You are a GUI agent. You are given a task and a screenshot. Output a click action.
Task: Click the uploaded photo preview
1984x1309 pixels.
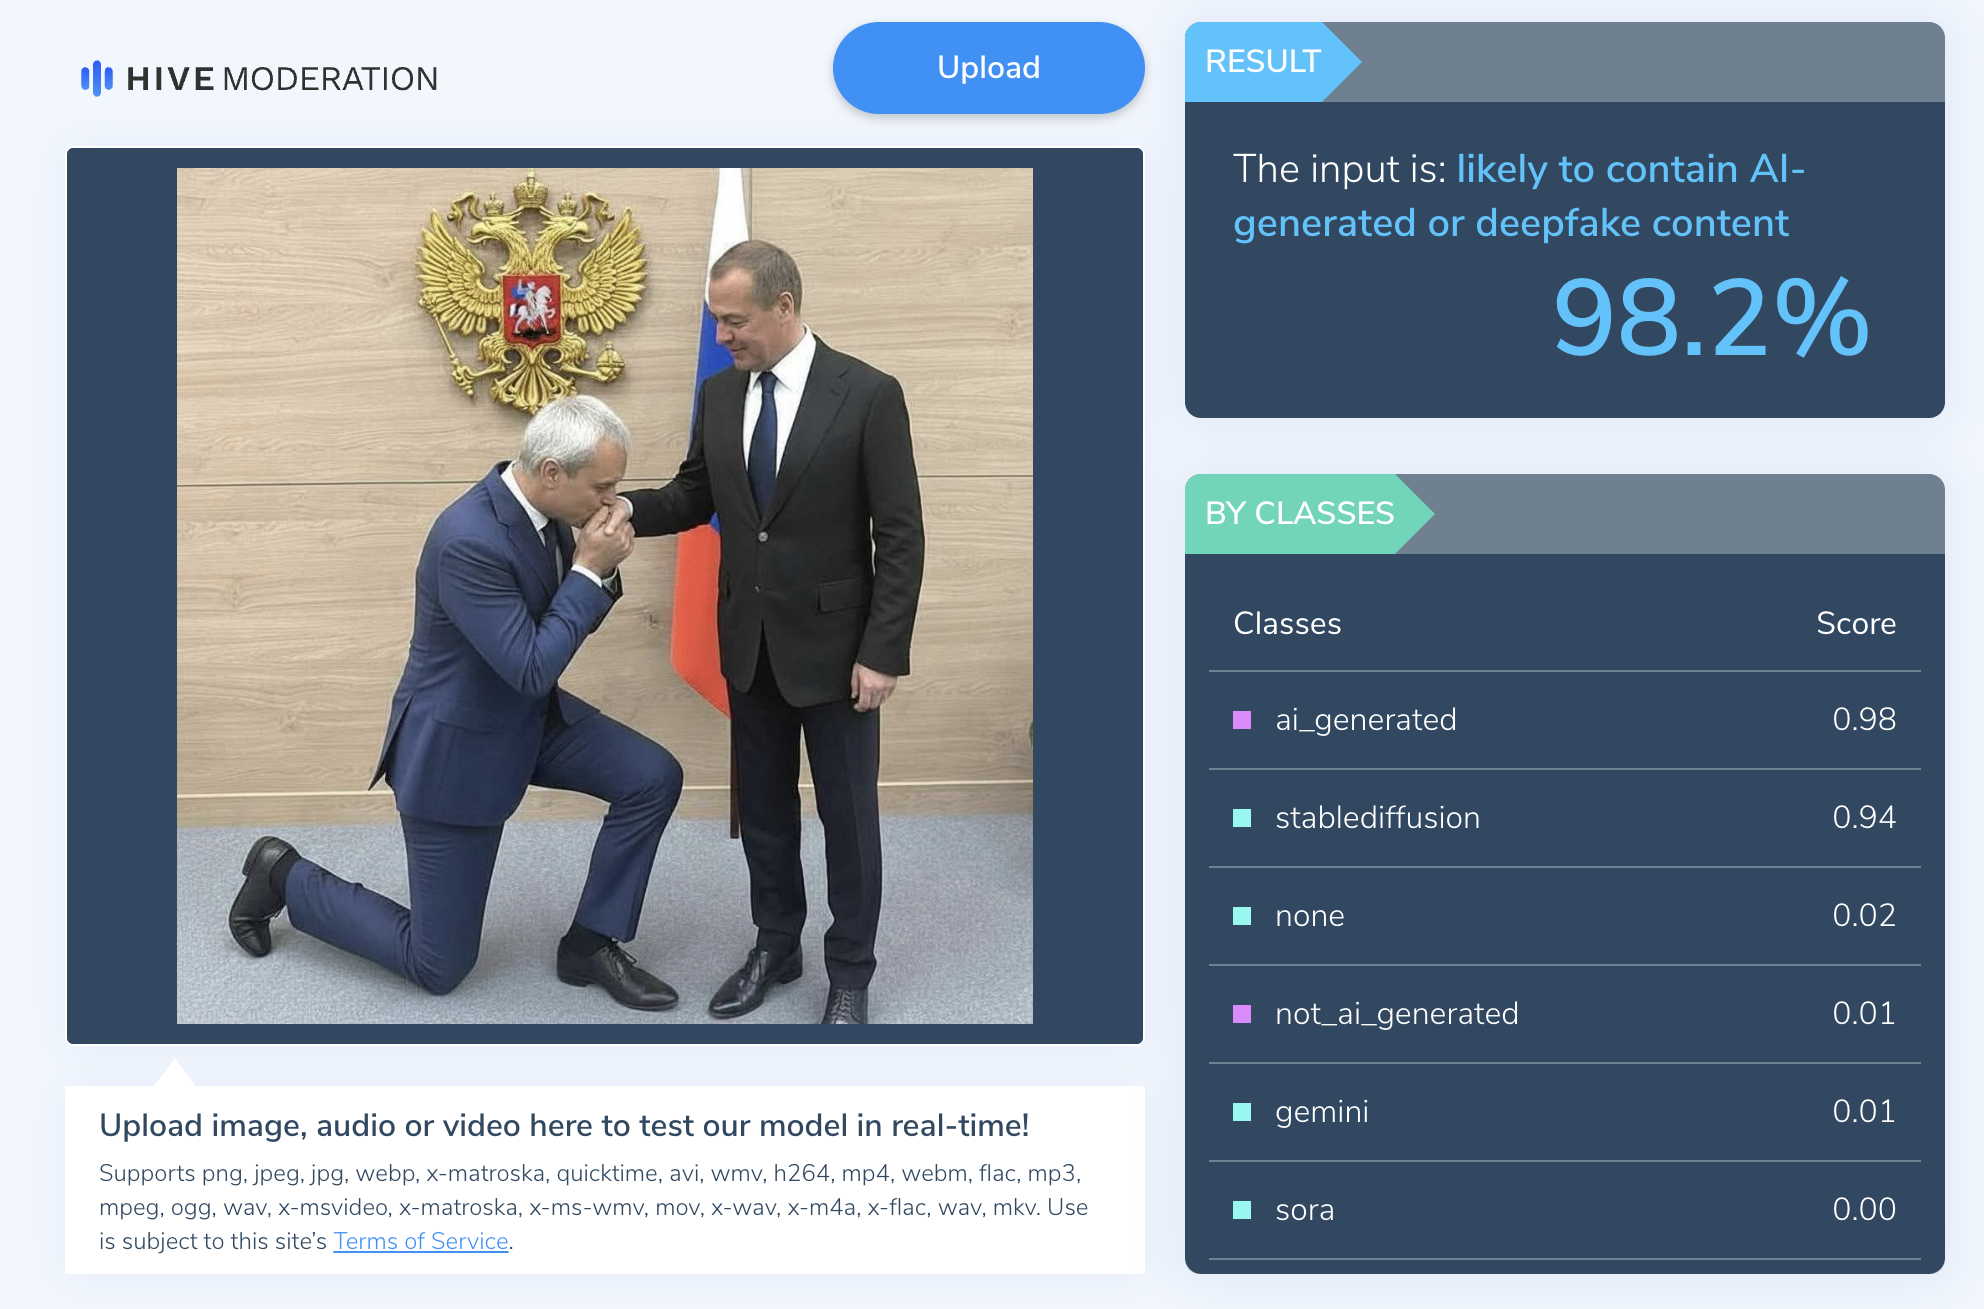(604, 595)
